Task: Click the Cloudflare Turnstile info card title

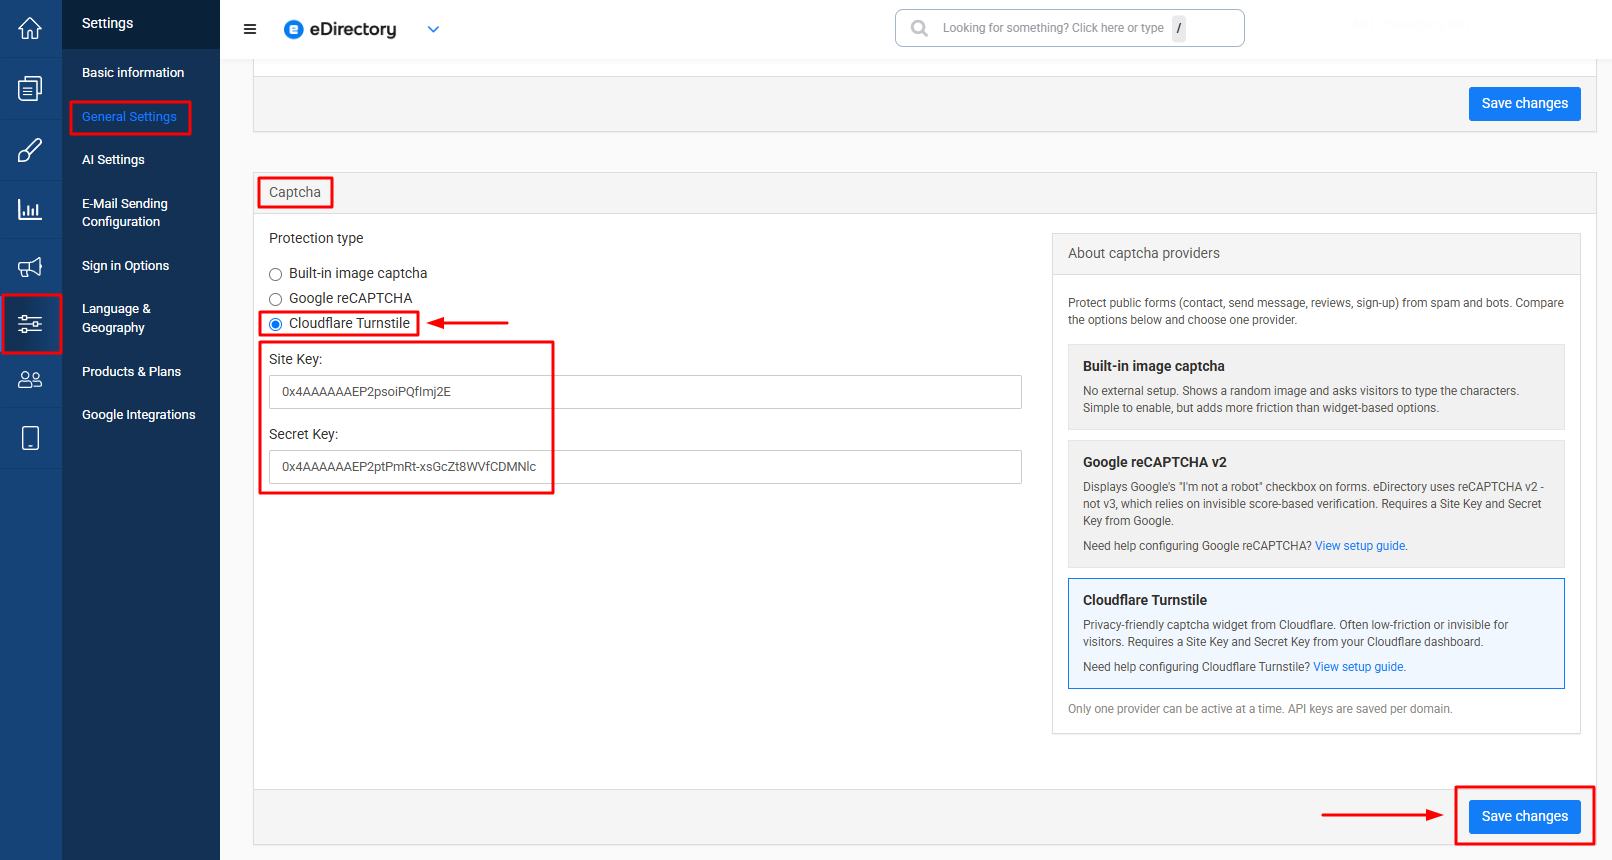Action: click(1145, 600)
